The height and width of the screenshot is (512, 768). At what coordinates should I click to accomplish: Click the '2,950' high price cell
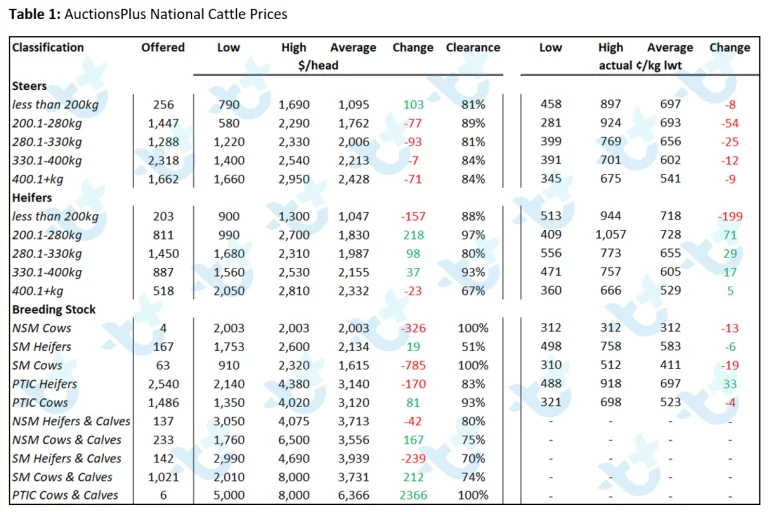(294, 179)
